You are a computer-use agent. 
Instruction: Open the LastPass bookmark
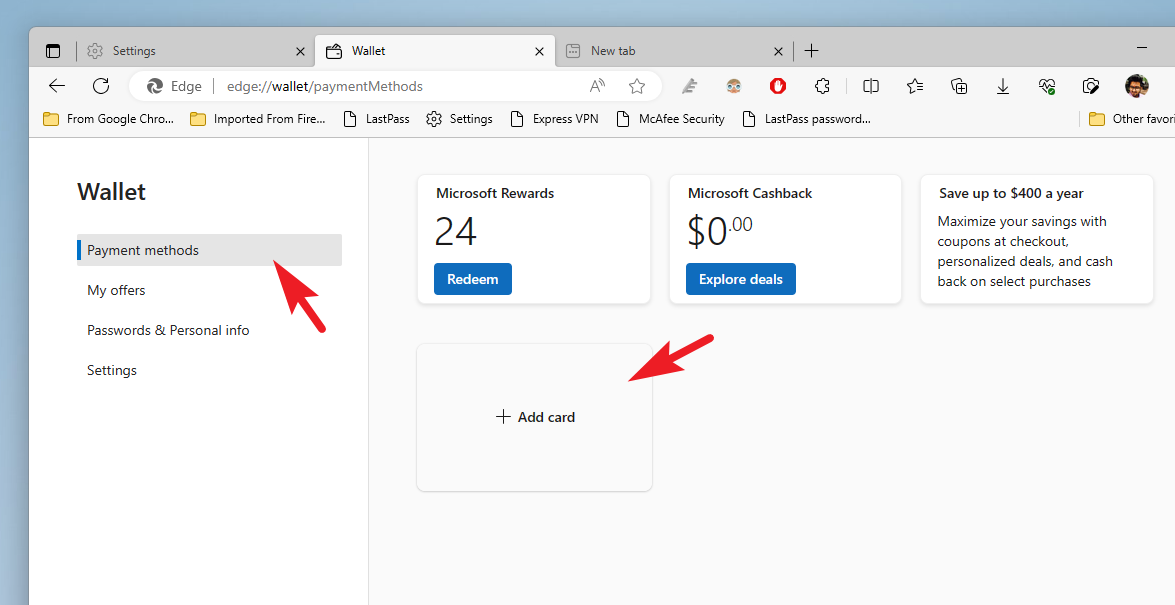pos(376,118)
